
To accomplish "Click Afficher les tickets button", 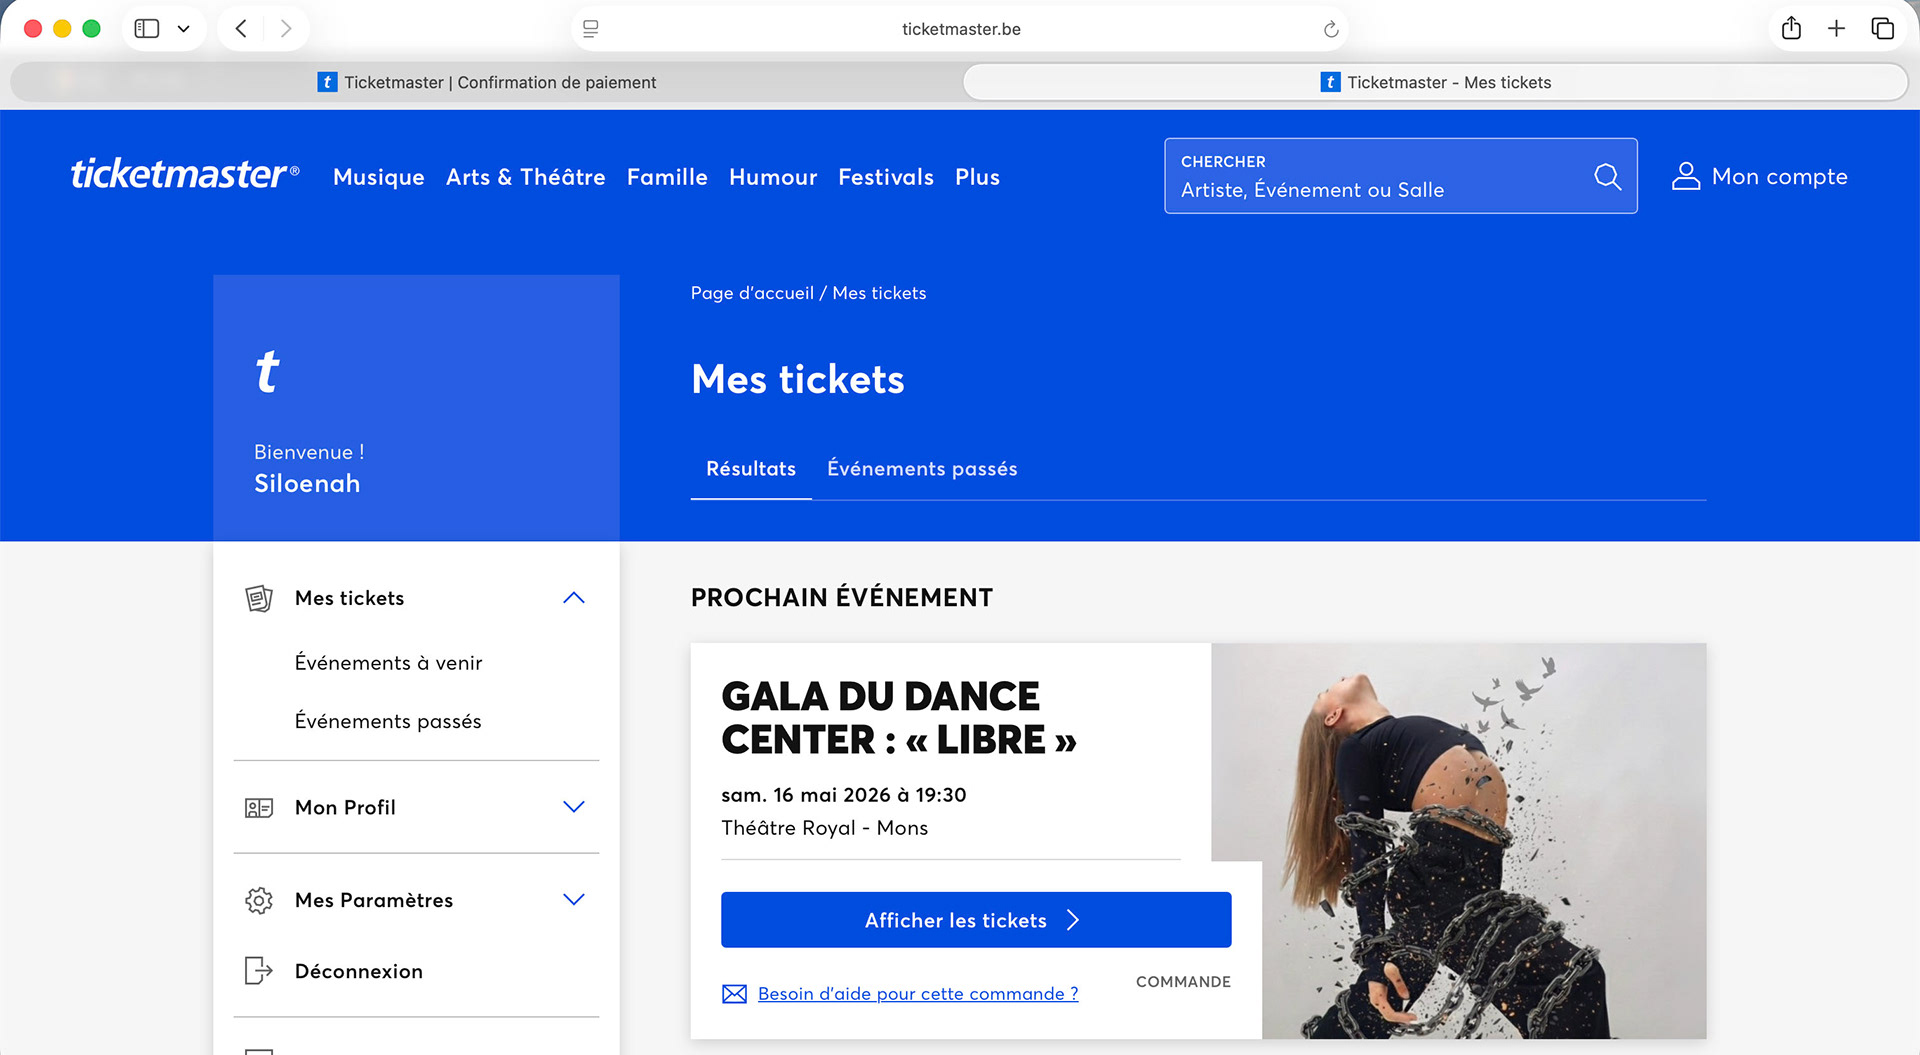I will coord(975,920).
